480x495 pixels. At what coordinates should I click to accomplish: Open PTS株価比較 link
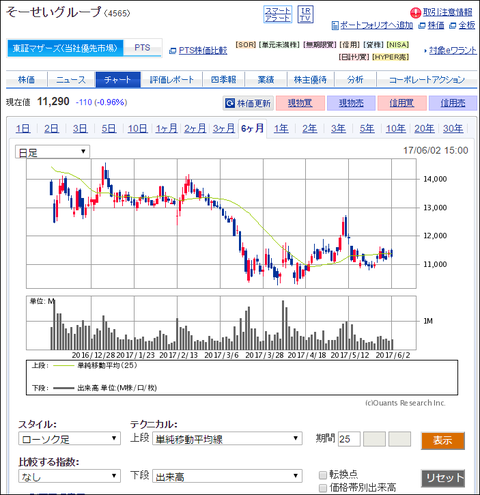[x=203, y=51]
